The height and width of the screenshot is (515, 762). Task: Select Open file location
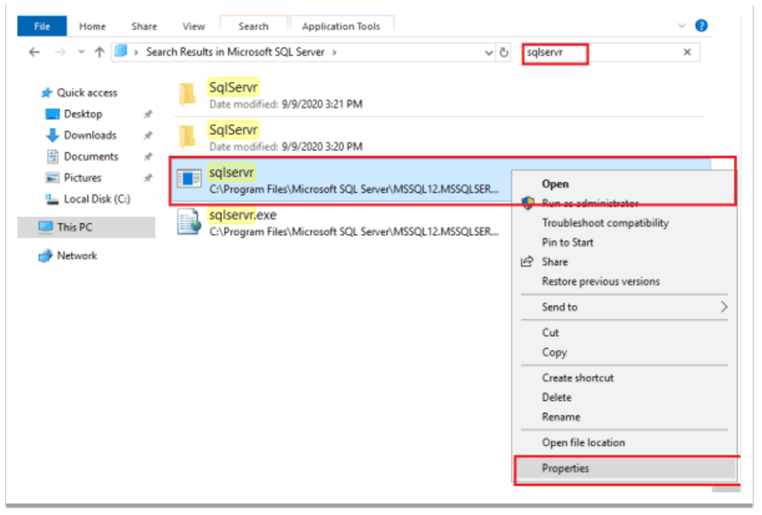[583, 443]
